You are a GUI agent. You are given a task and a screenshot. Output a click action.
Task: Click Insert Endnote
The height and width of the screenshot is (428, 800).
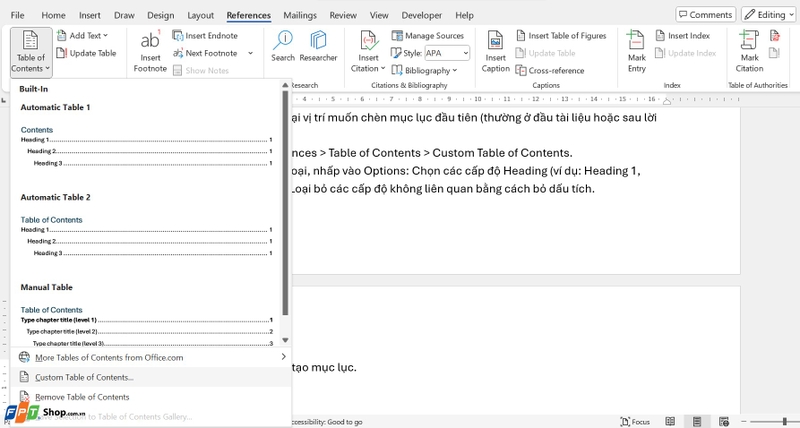tap(205, 36)
